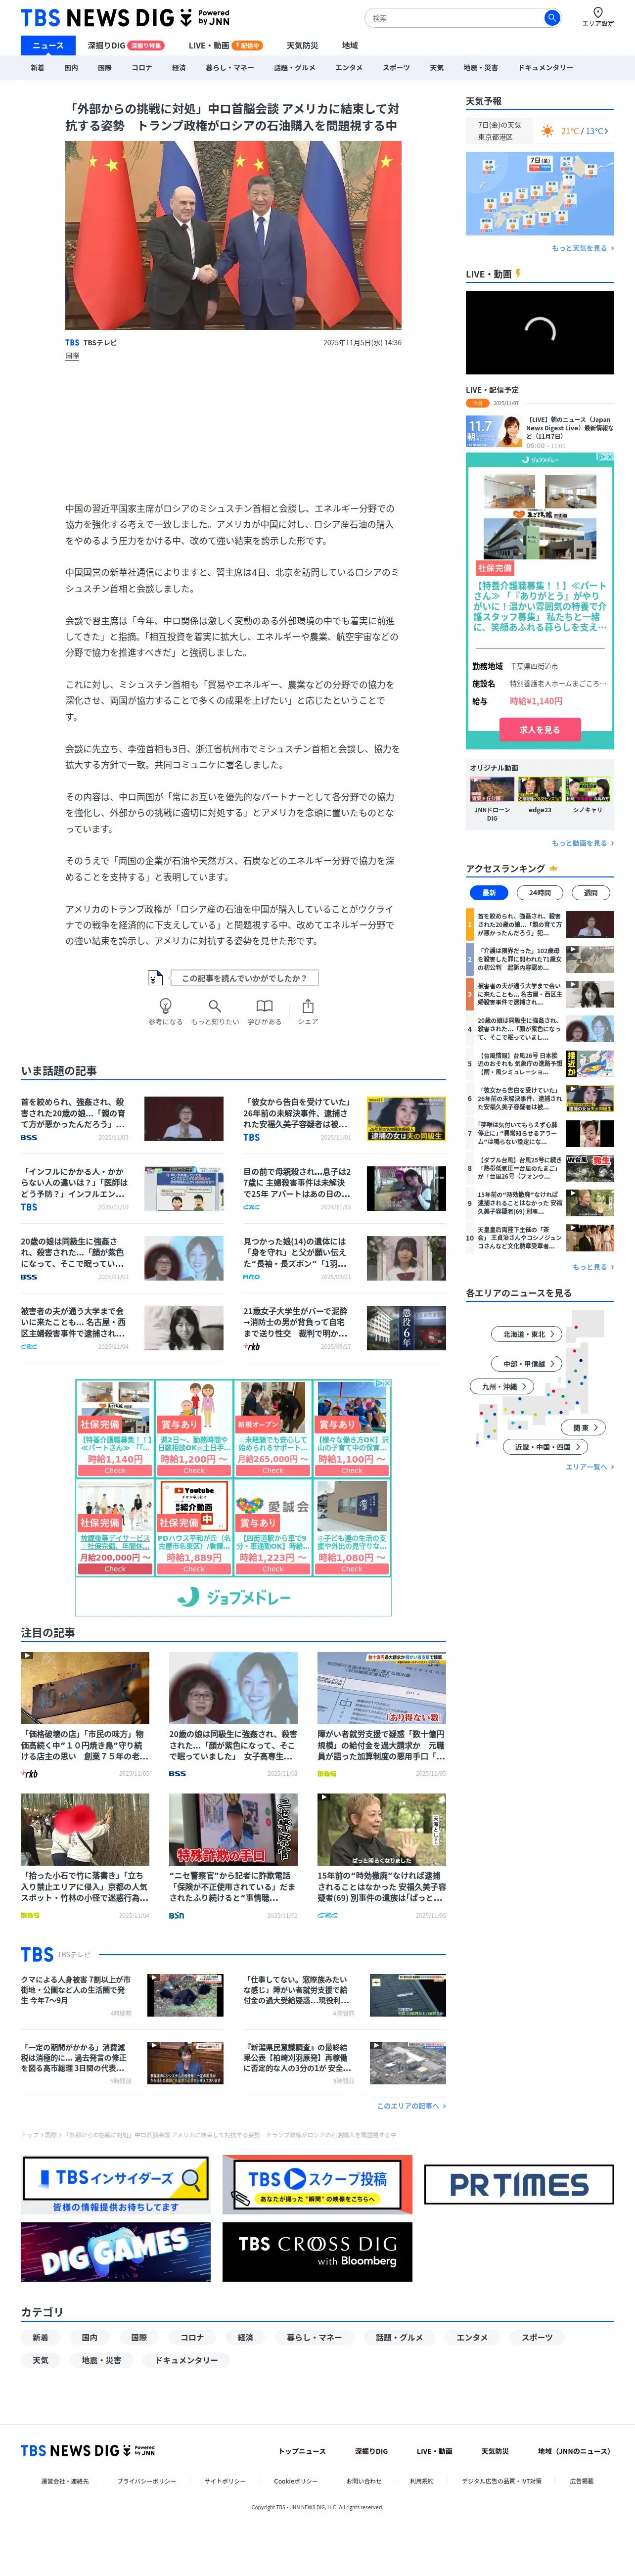Click the sunny weather icon beside 21℃

pyautogui.click(x=547, y=131)
